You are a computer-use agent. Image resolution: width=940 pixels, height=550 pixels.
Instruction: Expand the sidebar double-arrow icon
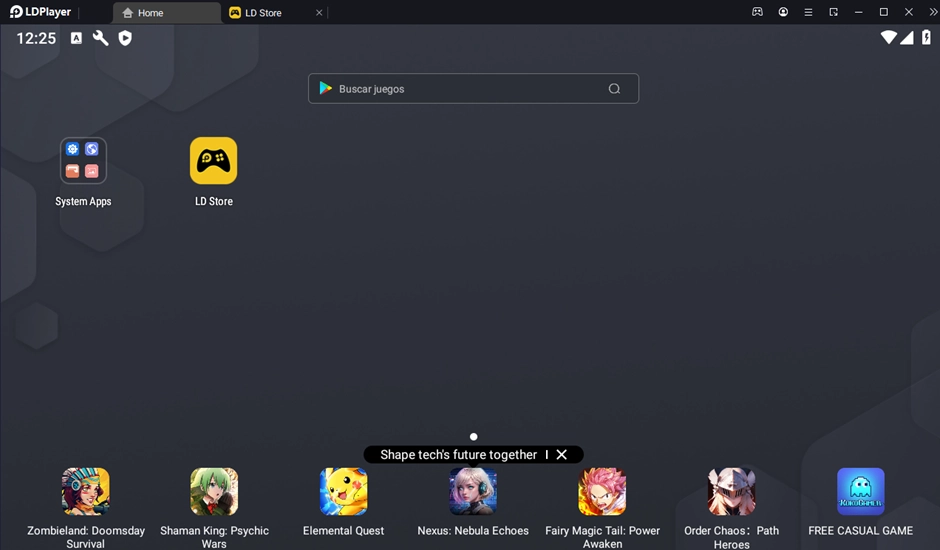(x=933, y=12)
